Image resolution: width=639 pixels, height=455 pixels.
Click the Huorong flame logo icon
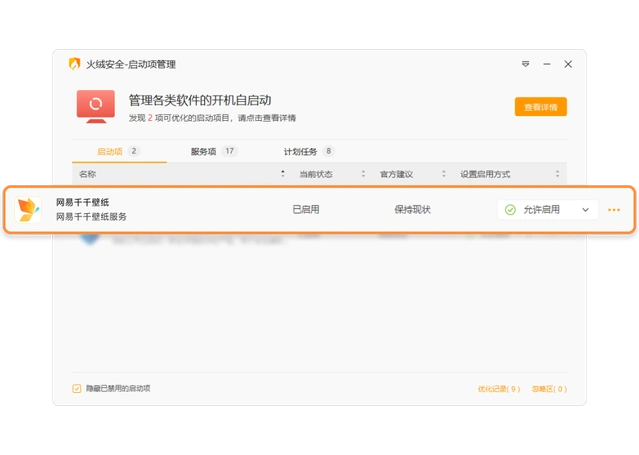click(74, 64)
